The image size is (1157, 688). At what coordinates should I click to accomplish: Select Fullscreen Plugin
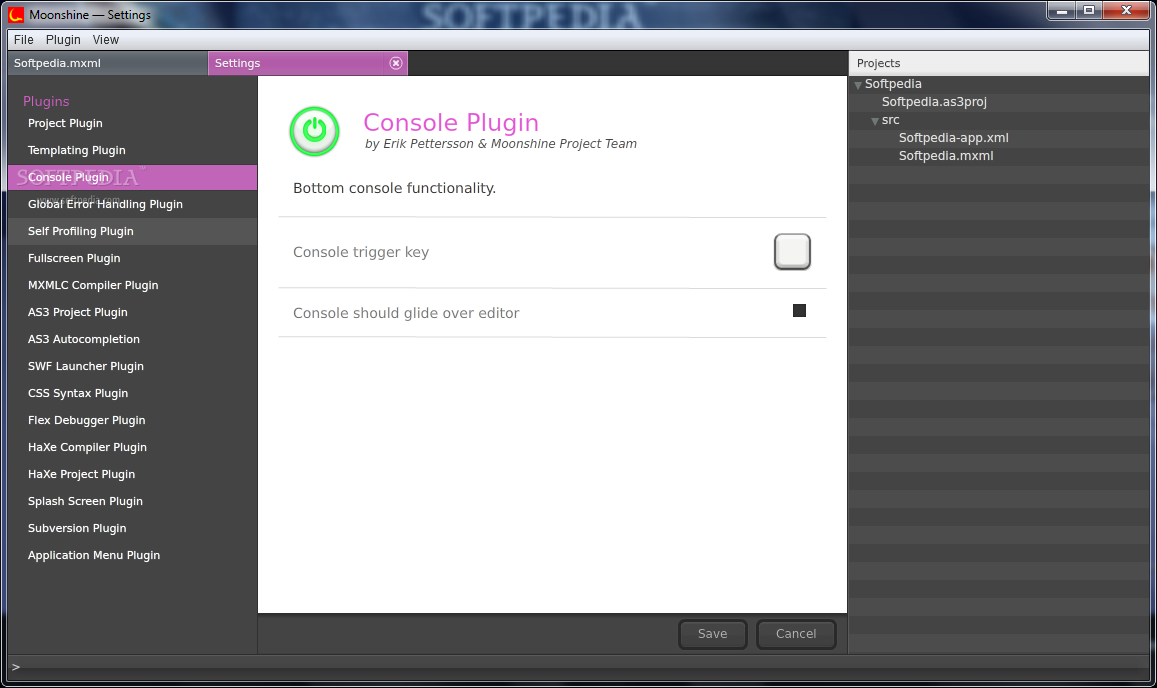pos(133,258)
